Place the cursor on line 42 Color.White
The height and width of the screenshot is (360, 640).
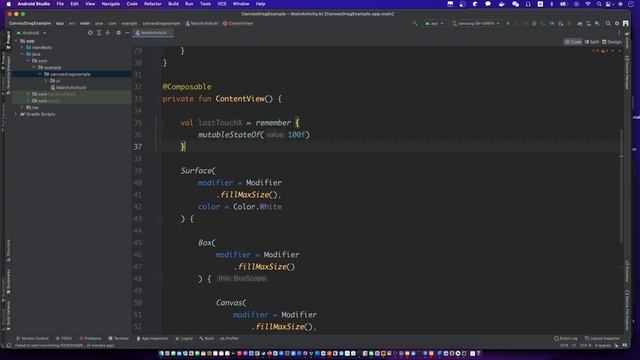click(x=258, y=207)
